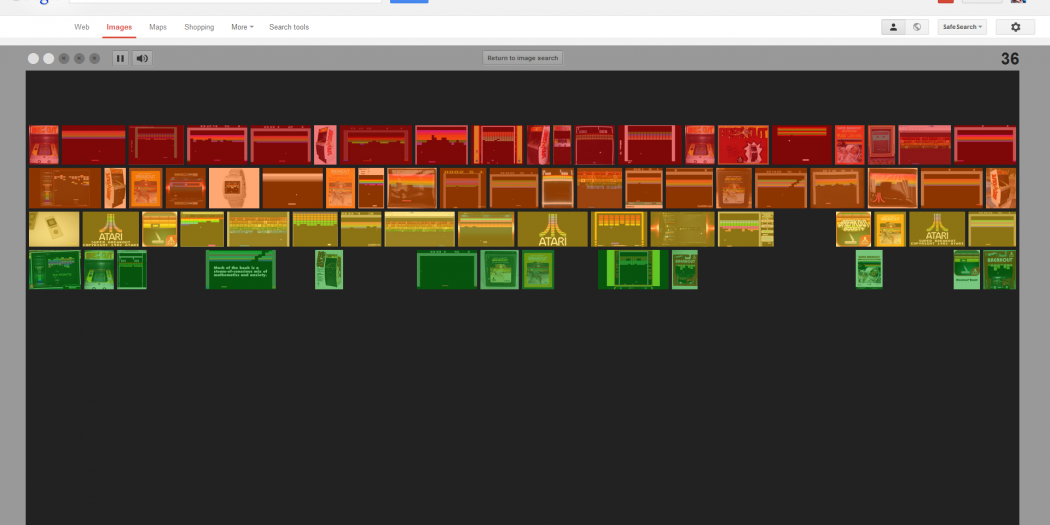Click the globe icon for global results
The image size is (1050, 525).
(x=917, y=27)
